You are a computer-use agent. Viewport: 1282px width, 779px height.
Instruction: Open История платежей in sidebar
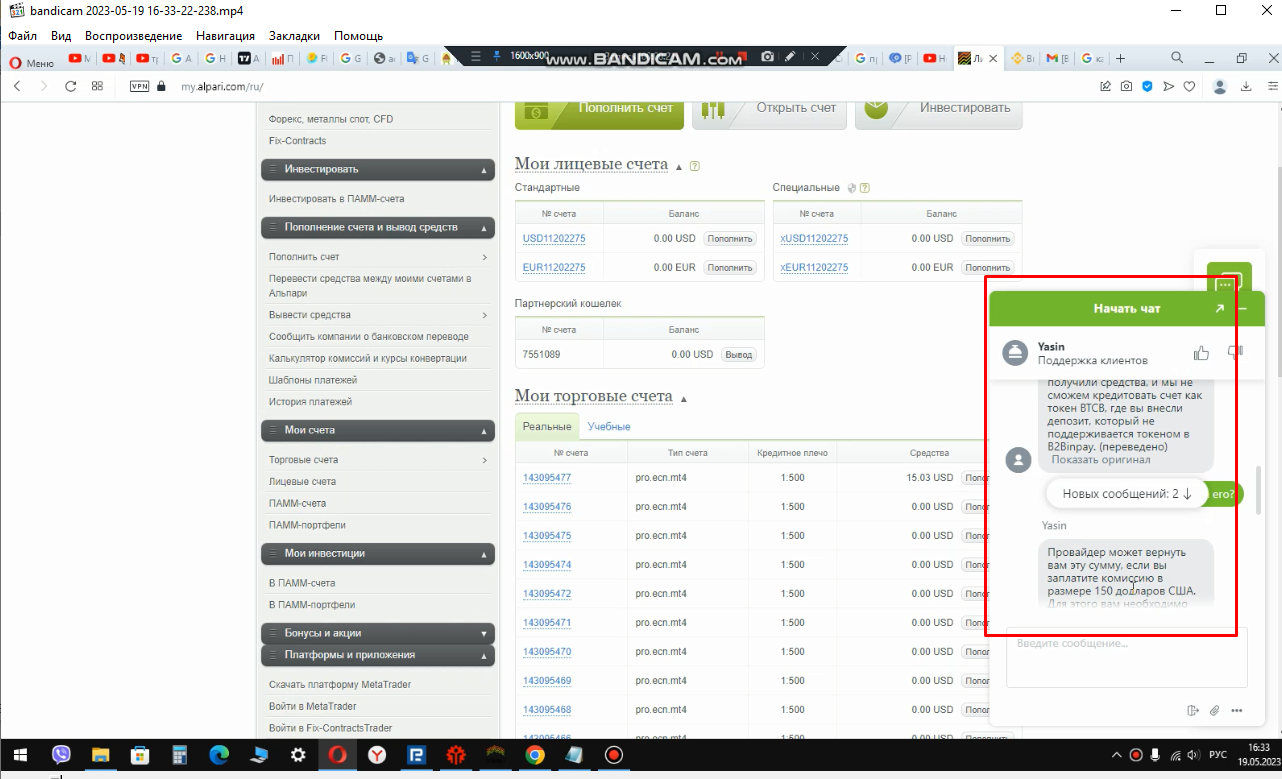click(310, 402)
